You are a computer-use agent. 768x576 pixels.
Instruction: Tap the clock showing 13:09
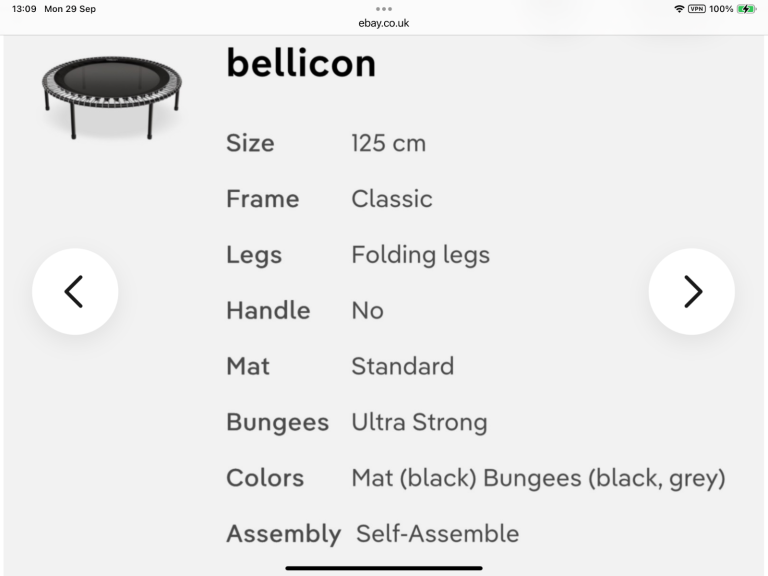click(24, 9)
